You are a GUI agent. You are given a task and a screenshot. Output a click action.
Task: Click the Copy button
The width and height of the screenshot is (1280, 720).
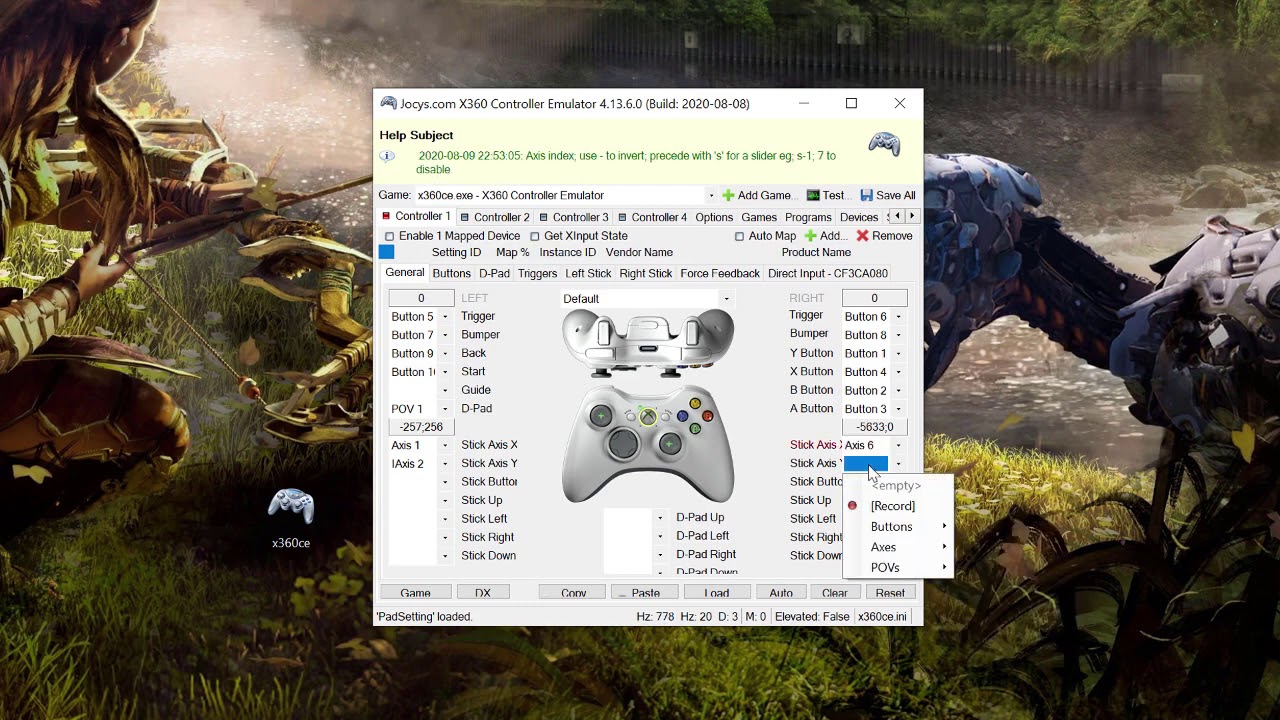click(x=573, y=593)
